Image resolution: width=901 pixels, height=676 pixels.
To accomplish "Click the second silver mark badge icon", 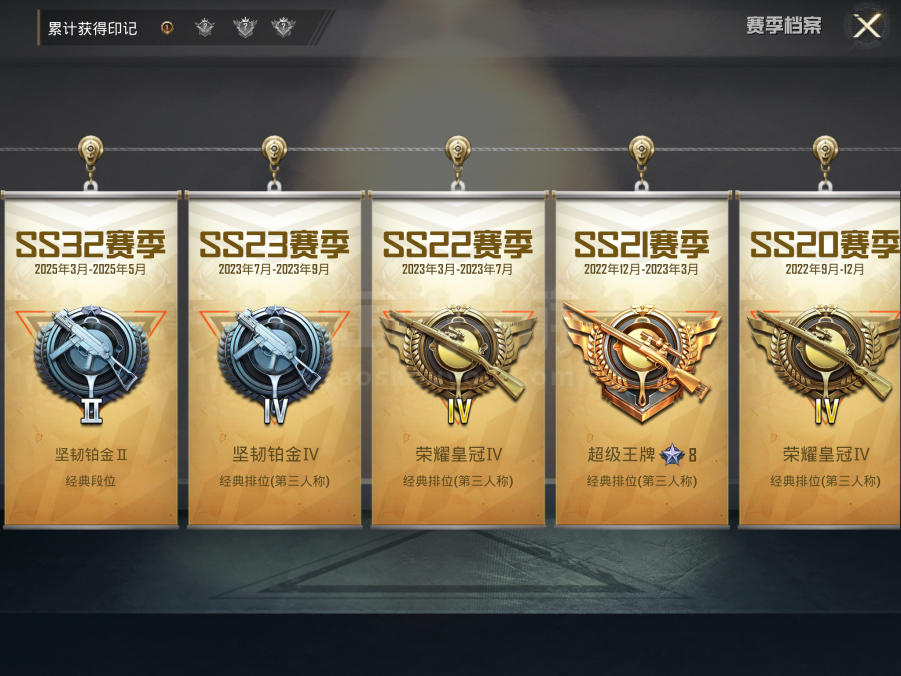I will tap(205, 27).
